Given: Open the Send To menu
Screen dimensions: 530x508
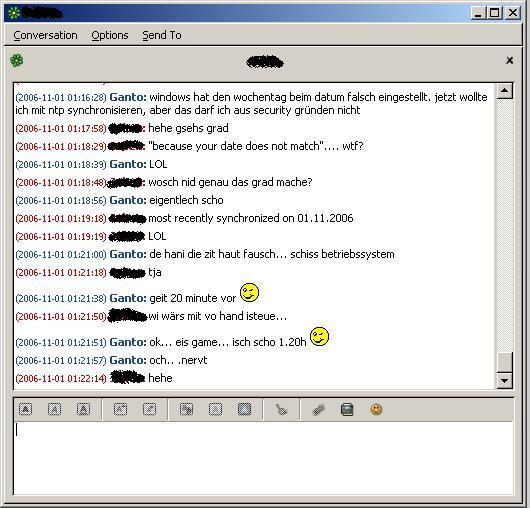Looking at the screenshot, I should (162, 35).
